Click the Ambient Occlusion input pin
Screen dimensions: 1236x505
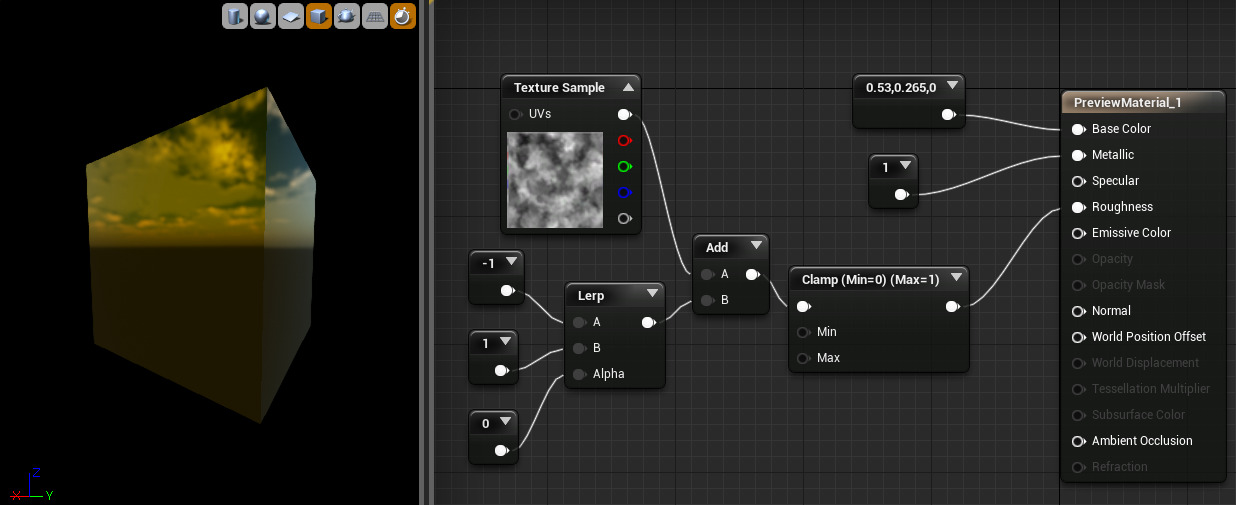pyautogui.click(x=1079, y=441)
